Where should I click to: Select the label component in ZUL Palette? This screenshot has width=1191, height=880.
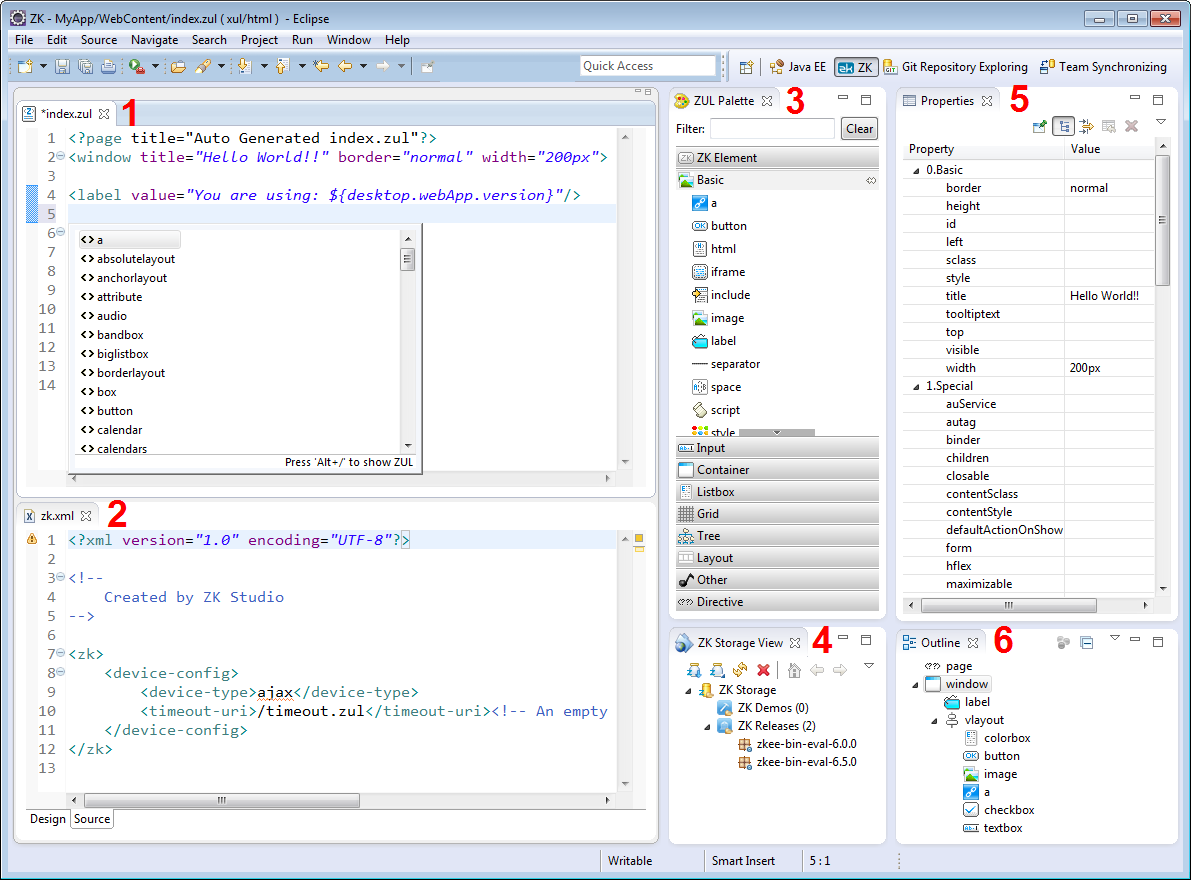714,341
